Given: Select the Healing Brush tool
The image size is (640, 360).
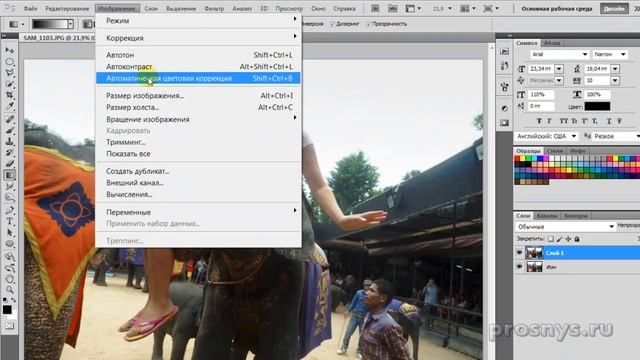Looking at the screenshot, I should pyautogui.click(x=9, y=119).
